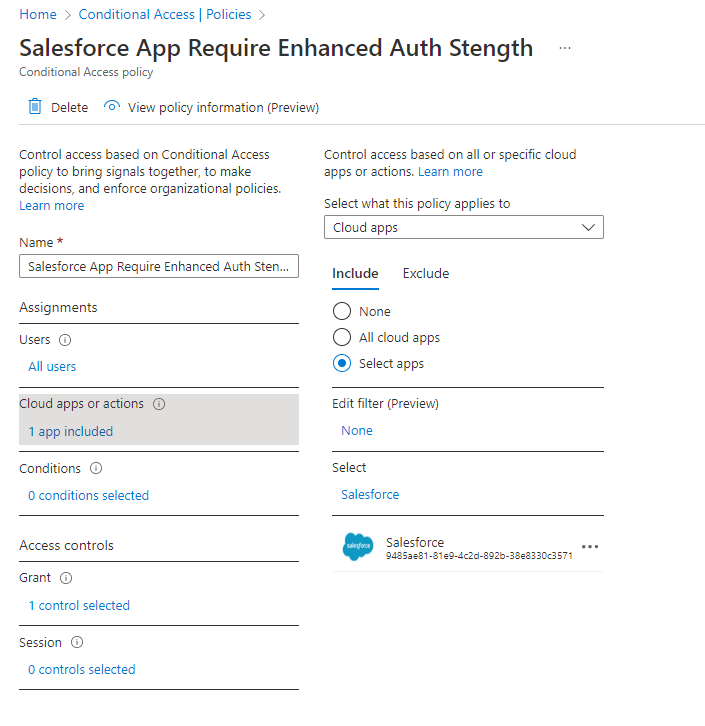The height and width of the screenshot is (726, 705).
Task: Switch to the Exclude tab
Action: (x=426, y=273)
